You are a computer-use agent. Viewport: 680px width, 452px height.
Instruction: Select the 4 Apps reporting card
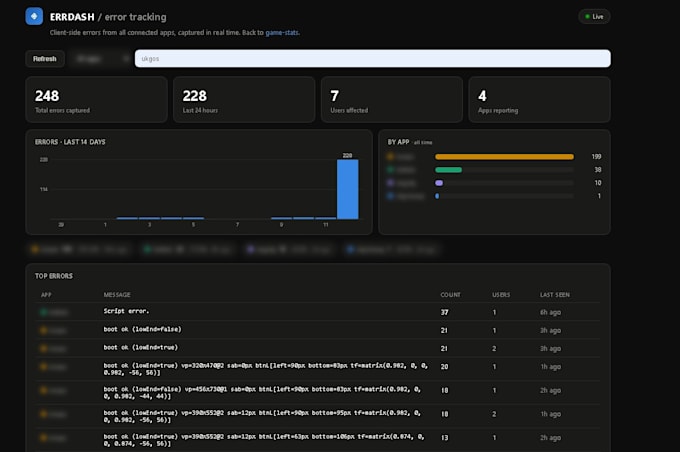pos(539,100)
